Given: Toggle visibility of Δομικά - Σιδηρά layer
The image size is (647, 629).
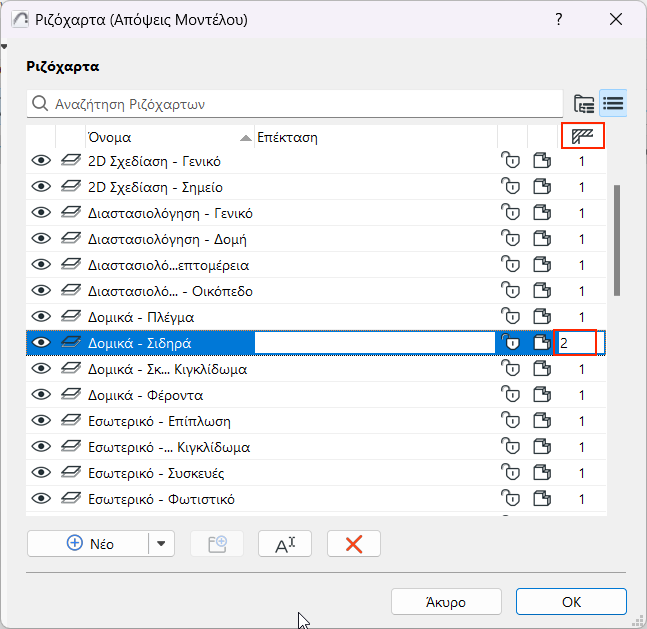Looking at the screenshot, I should point(41,343).
